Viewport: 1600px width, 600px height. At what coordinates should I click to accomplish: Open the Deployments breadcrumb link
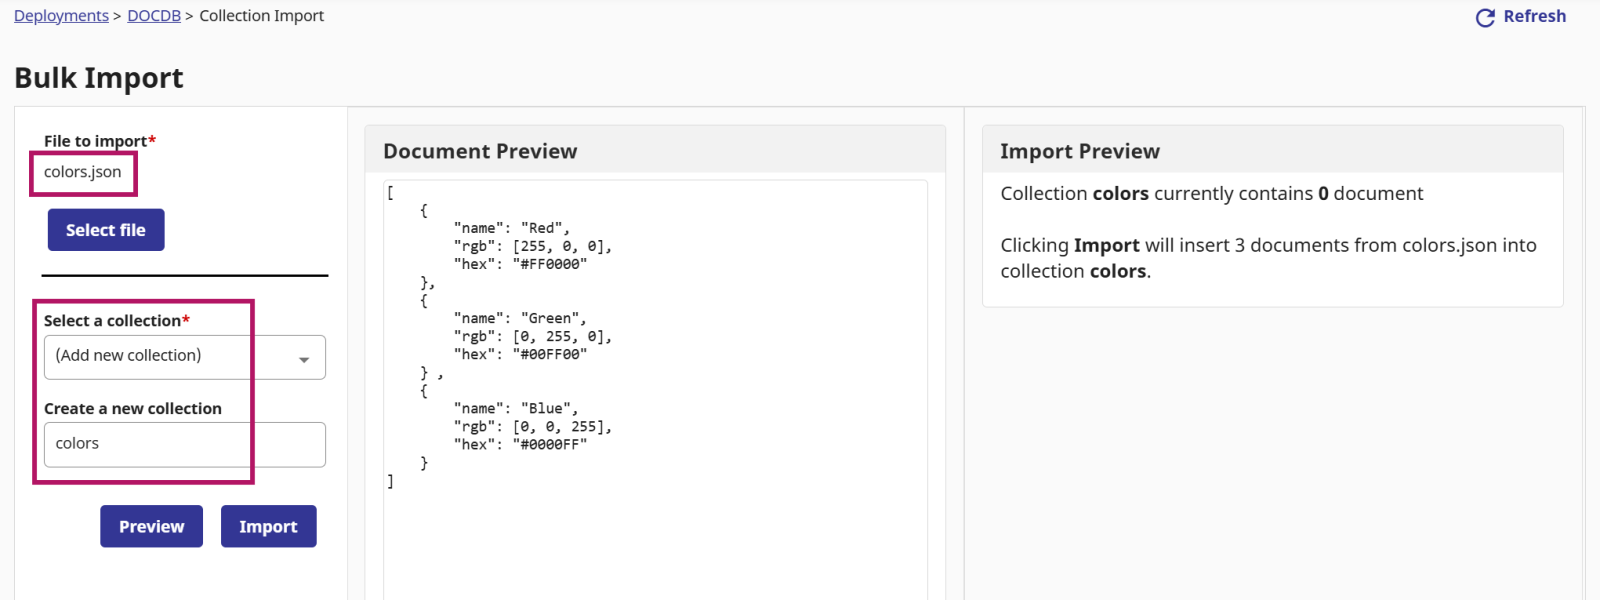point(61,16)
